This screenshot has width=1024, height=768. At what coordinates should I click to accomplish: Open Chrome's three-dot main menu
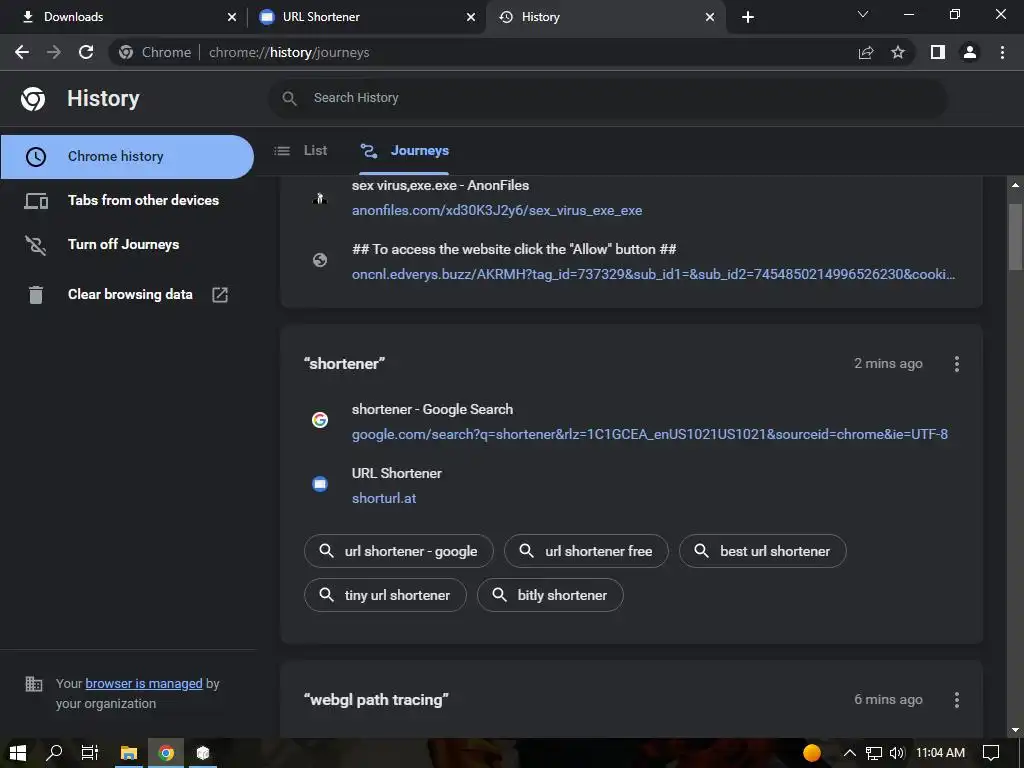pyautogui.click(x=1002, y=52)
